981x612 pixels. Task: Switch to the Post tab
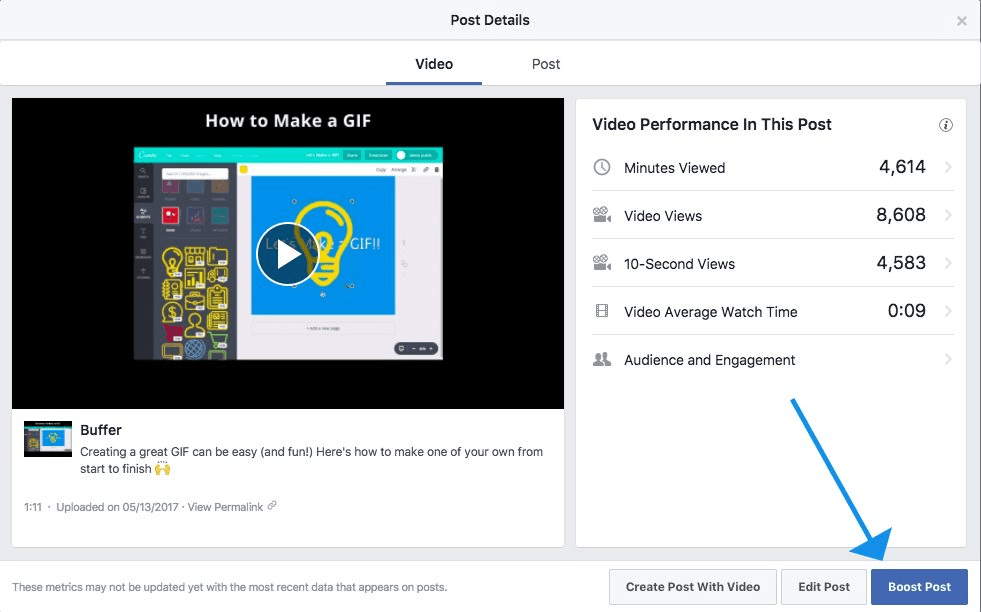tap(545, 64)
